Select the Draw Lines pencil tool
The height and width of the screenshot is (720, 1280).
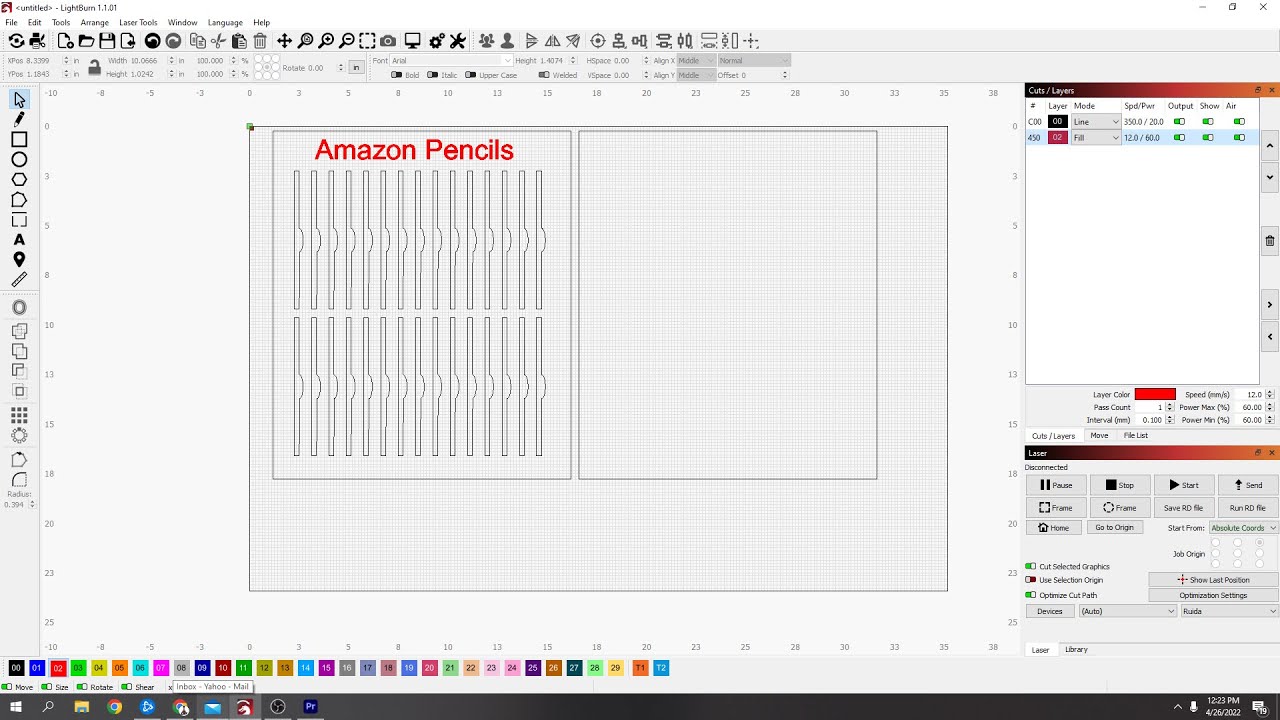pos(19,119)
